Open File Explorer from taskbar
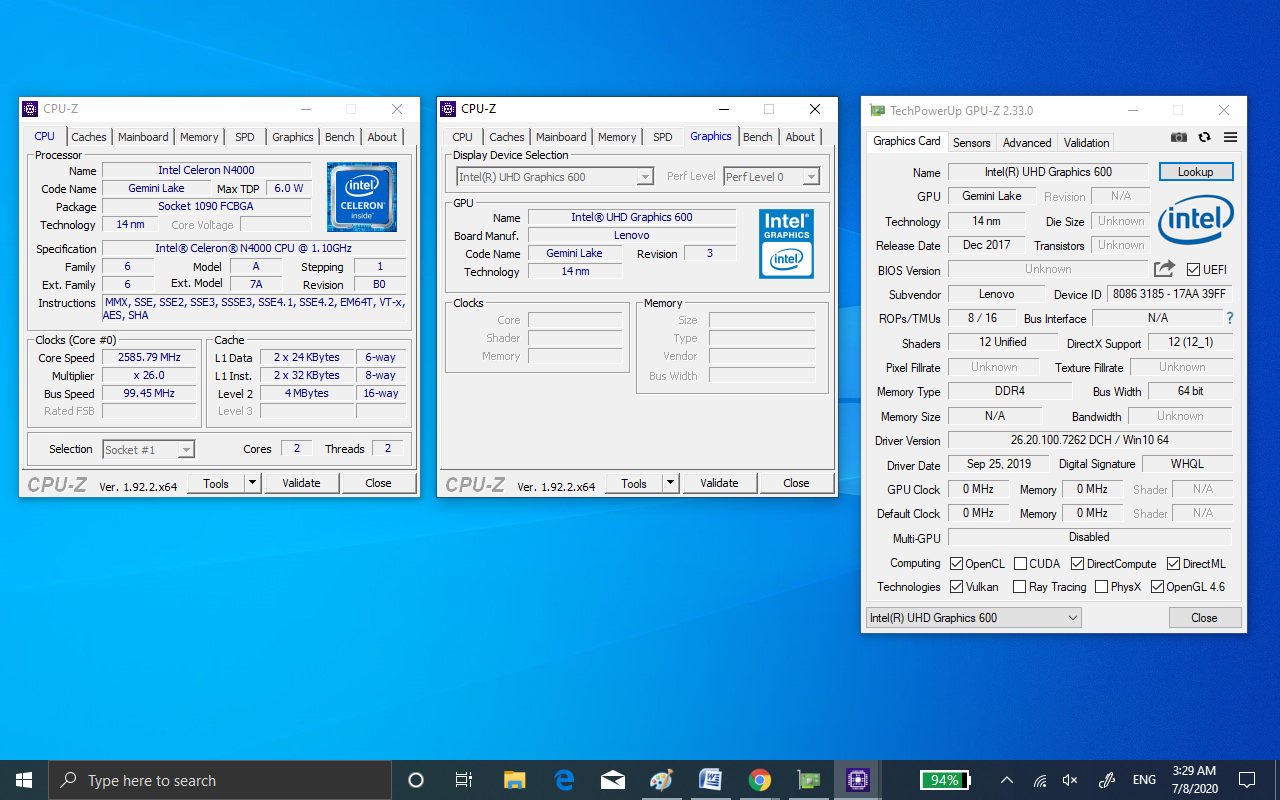Image resolution: width=1280 pixels, height=800 pixels. click(x=514, y=780)
